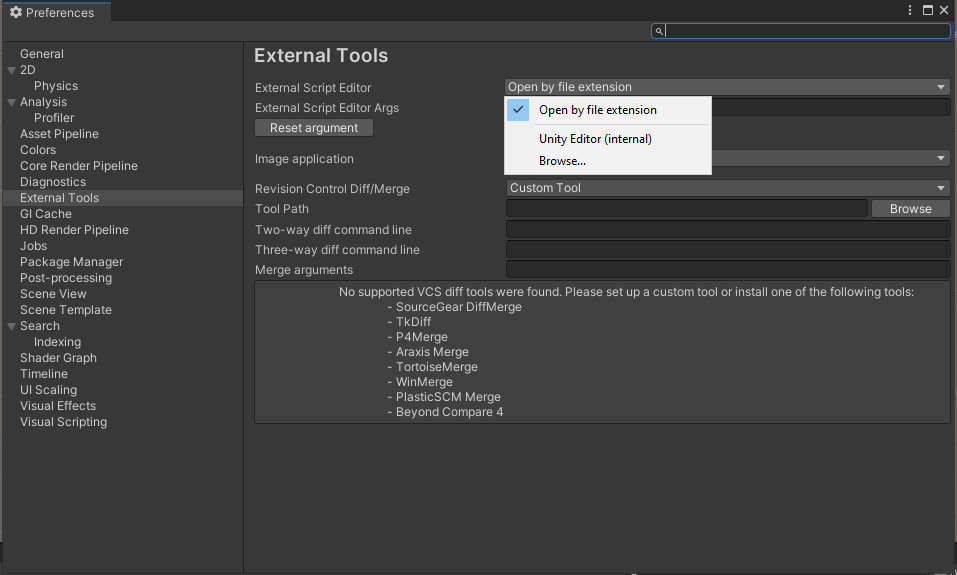Click into the preferences search field
This screenshot has height=575, width=957.
click(x=807, y=31)
